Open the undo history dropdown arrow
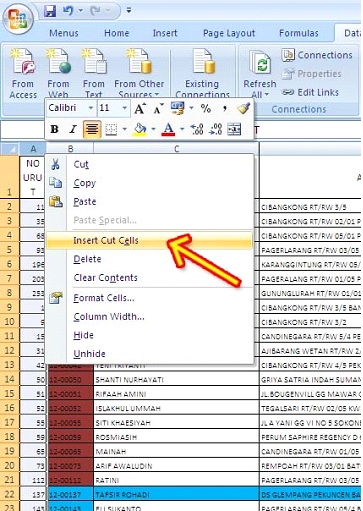 (80, 11)
